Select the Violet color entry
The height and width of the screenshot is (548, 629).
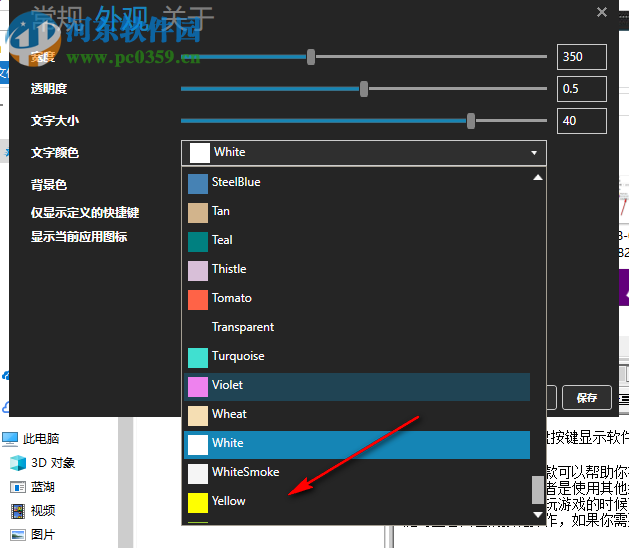coord(357,386)
